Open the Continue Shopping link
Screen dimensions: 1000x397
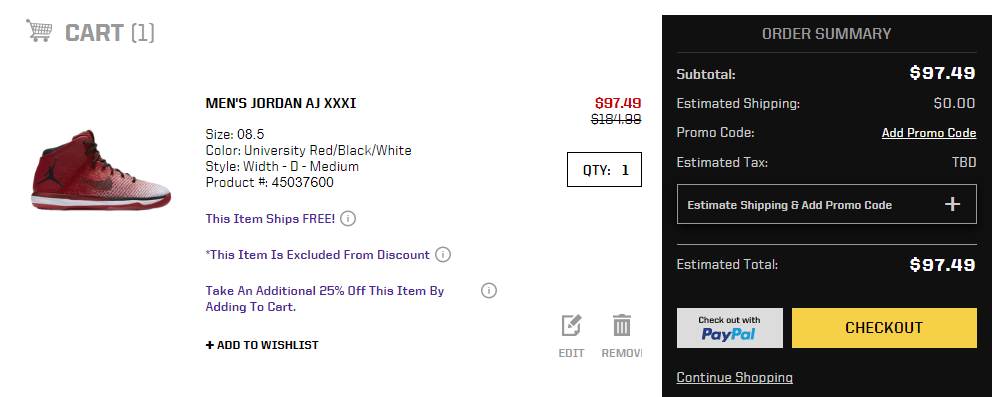(735, 377)
